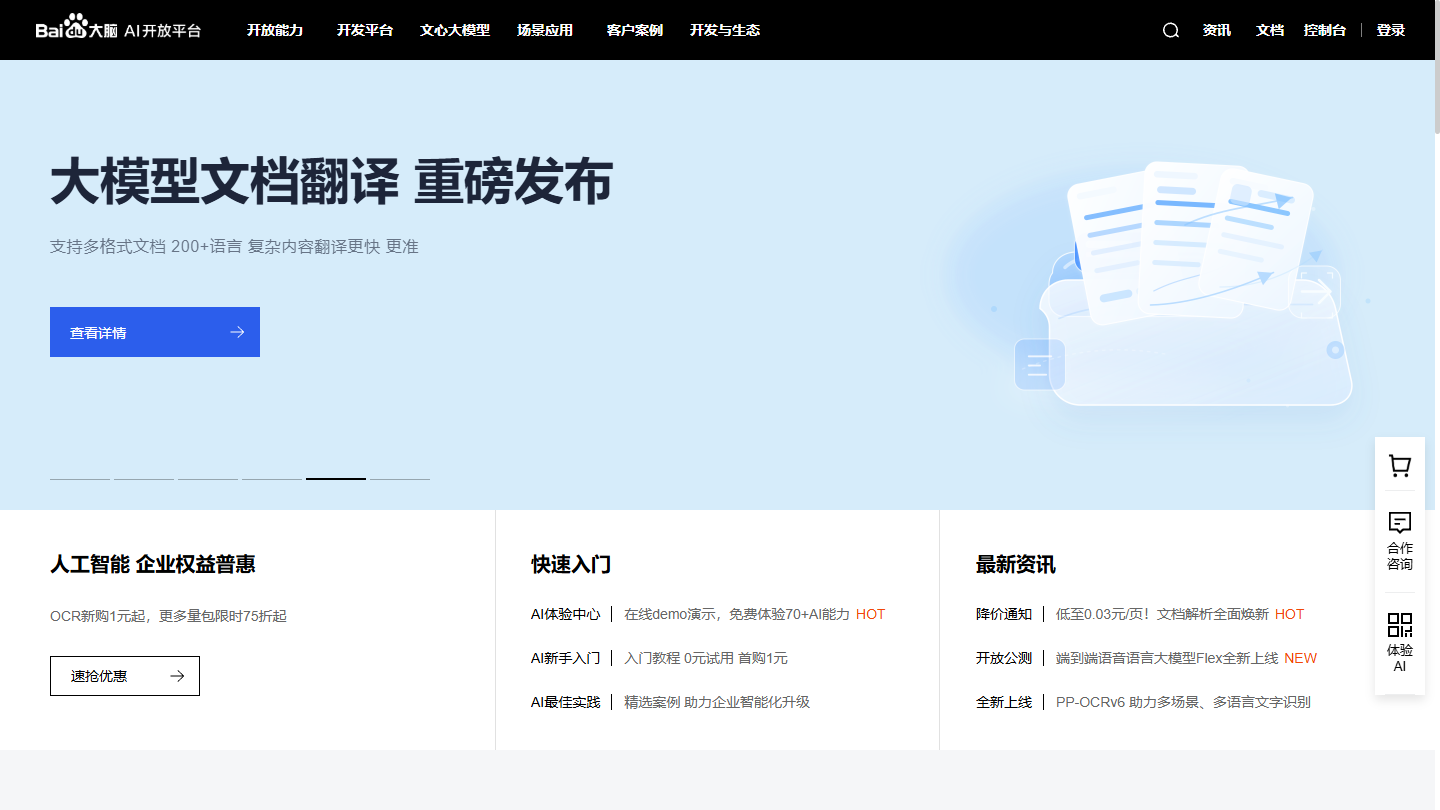Open 场景应用 menu
Image resolution: width=1440 pixels, height=810 pixels.
[x=545, y=30]
